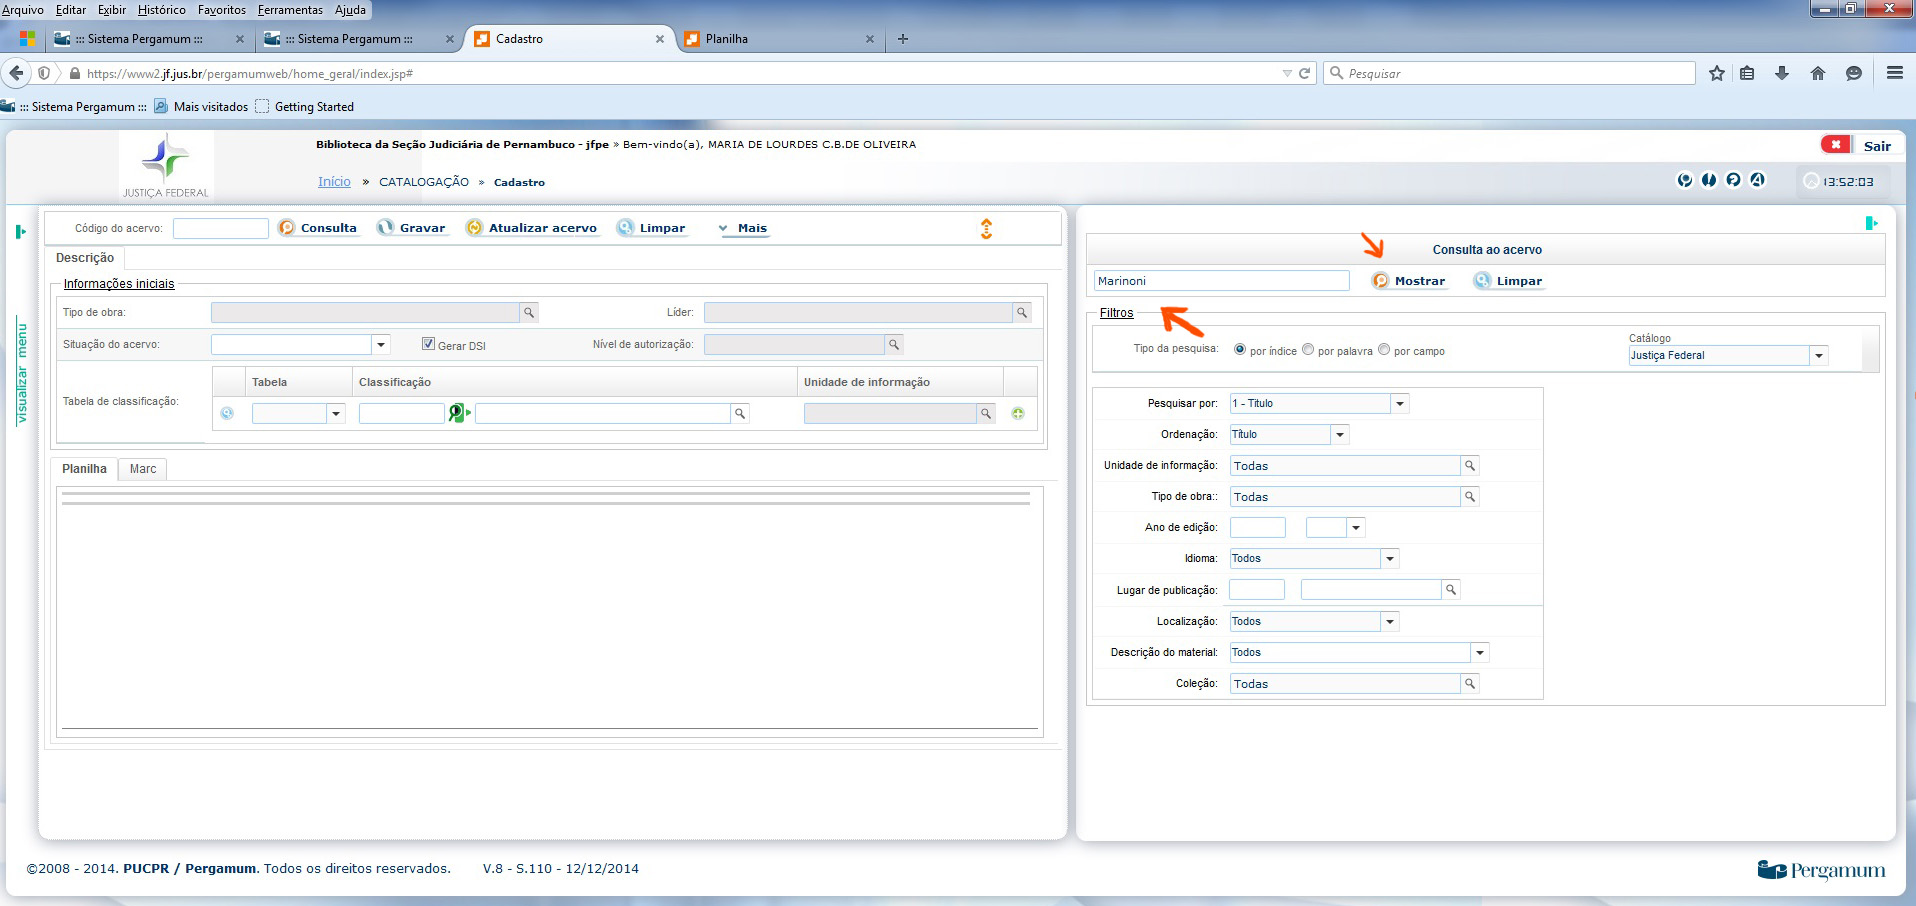
Task: Open the Histórico menu
Action: (161, 10)
